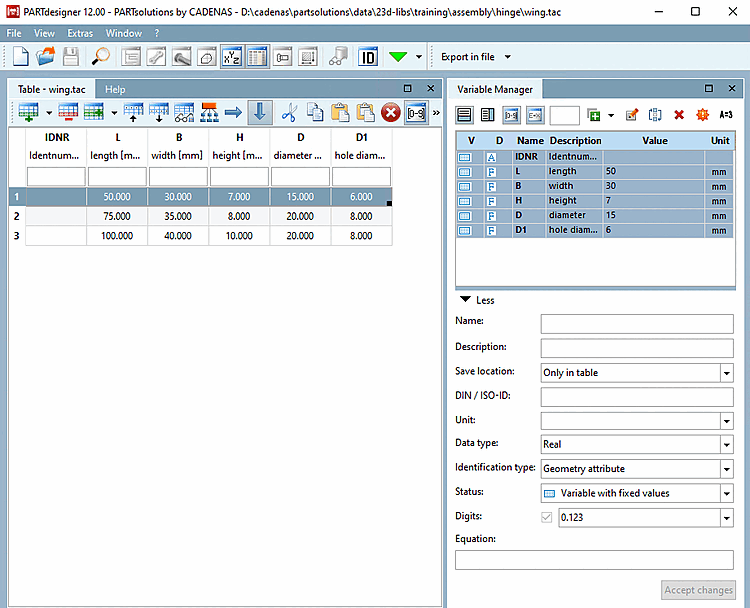Click the scissors cut icon
This screenshot has height=608, width=750.
(x=289, y=112)
